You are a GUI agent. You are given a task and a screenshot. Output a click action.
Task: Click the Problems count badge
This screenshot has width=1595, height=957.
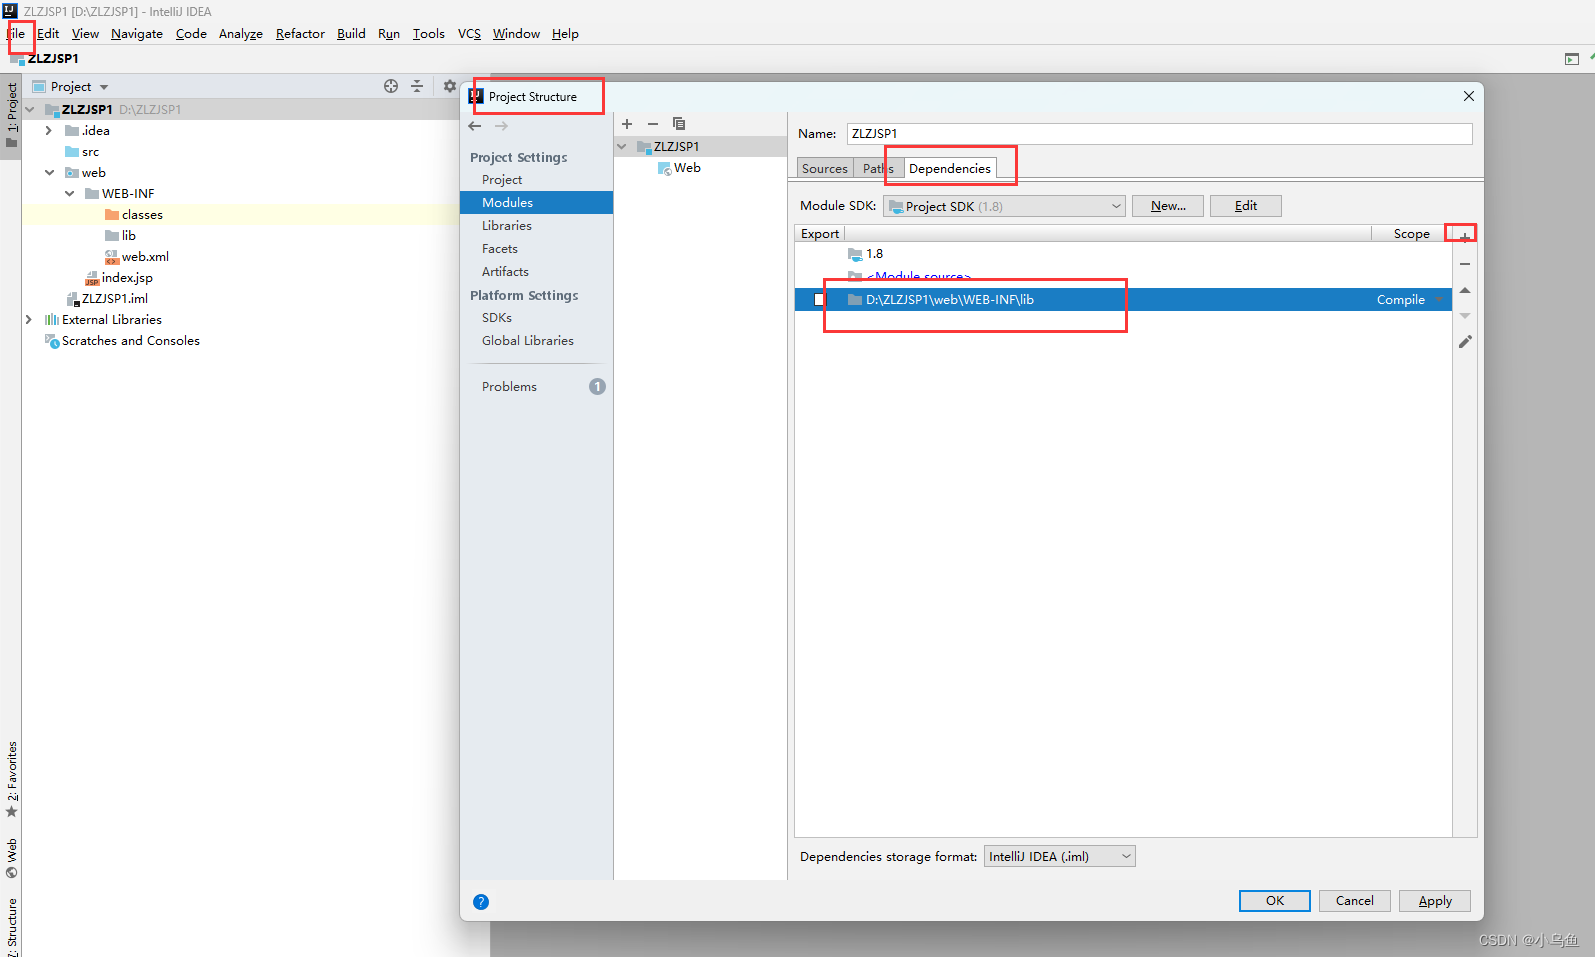coord(597,387)
